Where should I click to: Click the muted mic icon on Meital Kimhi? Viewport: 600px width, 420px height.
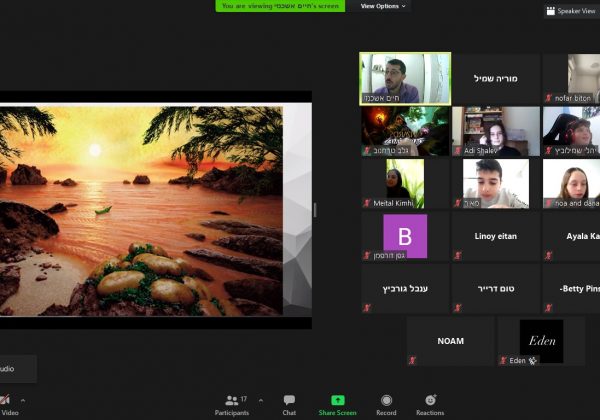click(x=367, y=203)
